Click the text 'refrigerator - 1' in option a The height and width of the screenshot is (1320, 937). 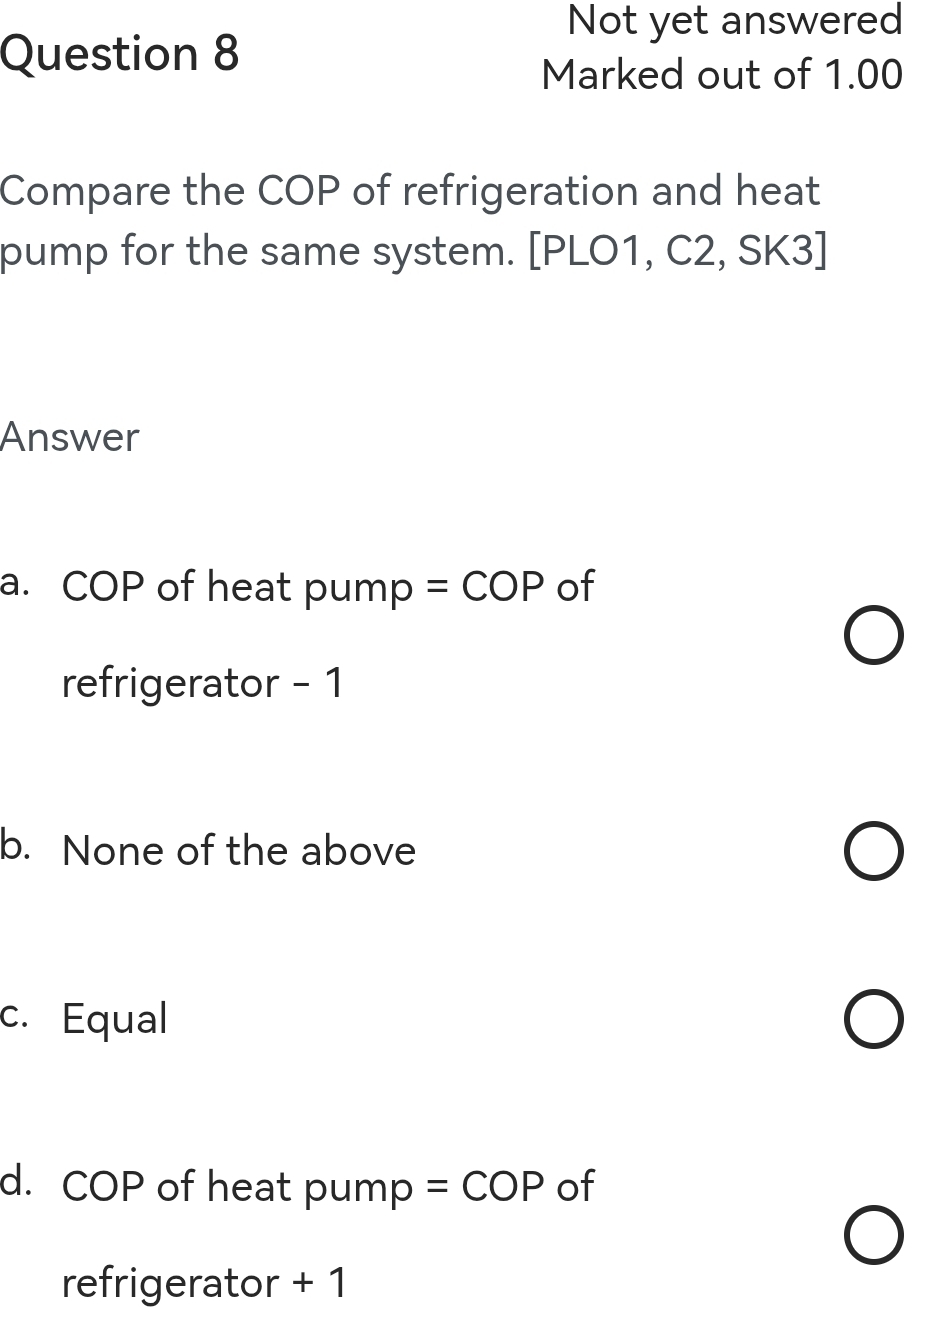[x=202, y=683]
